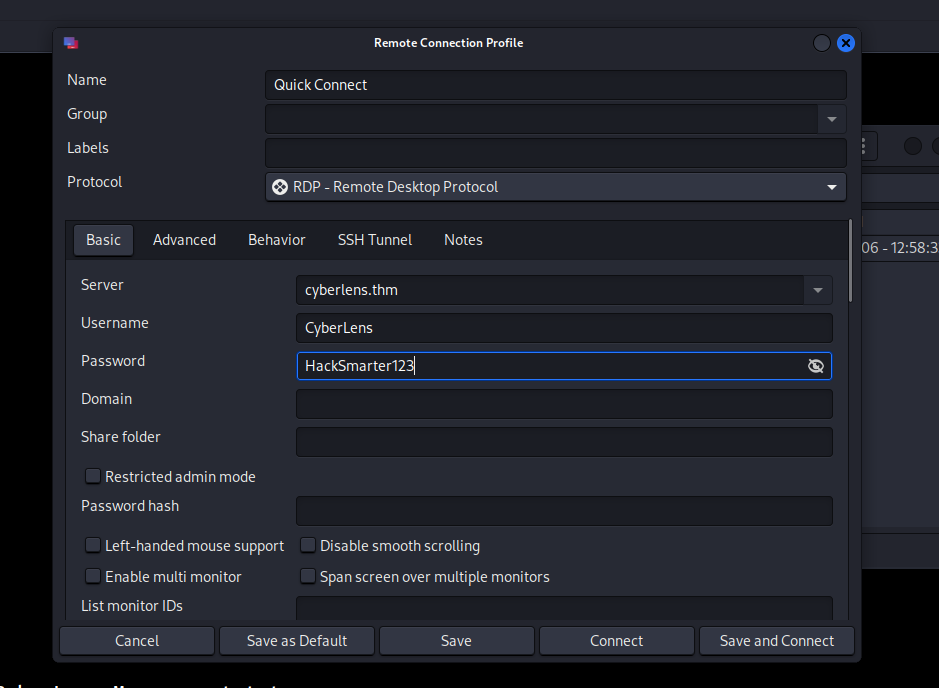Click the Save as Default button
939x688 pixels.
pos(297,641)
